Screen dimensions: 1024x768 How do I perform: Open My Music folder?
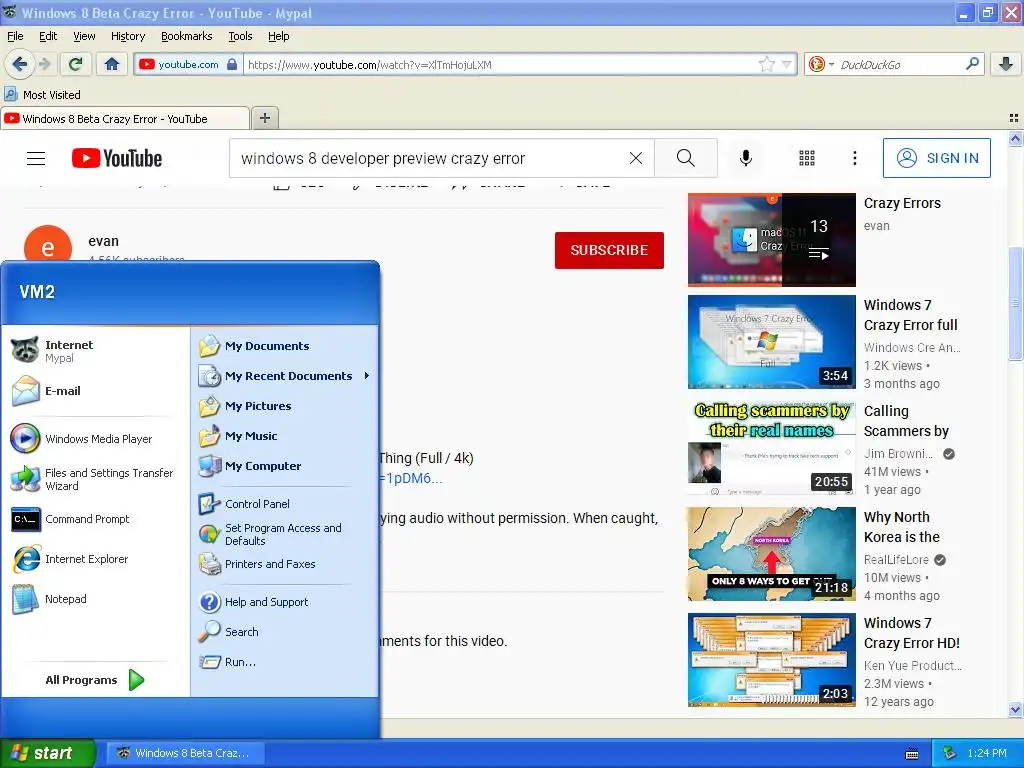pyautogui.click(x=285, y=436)
